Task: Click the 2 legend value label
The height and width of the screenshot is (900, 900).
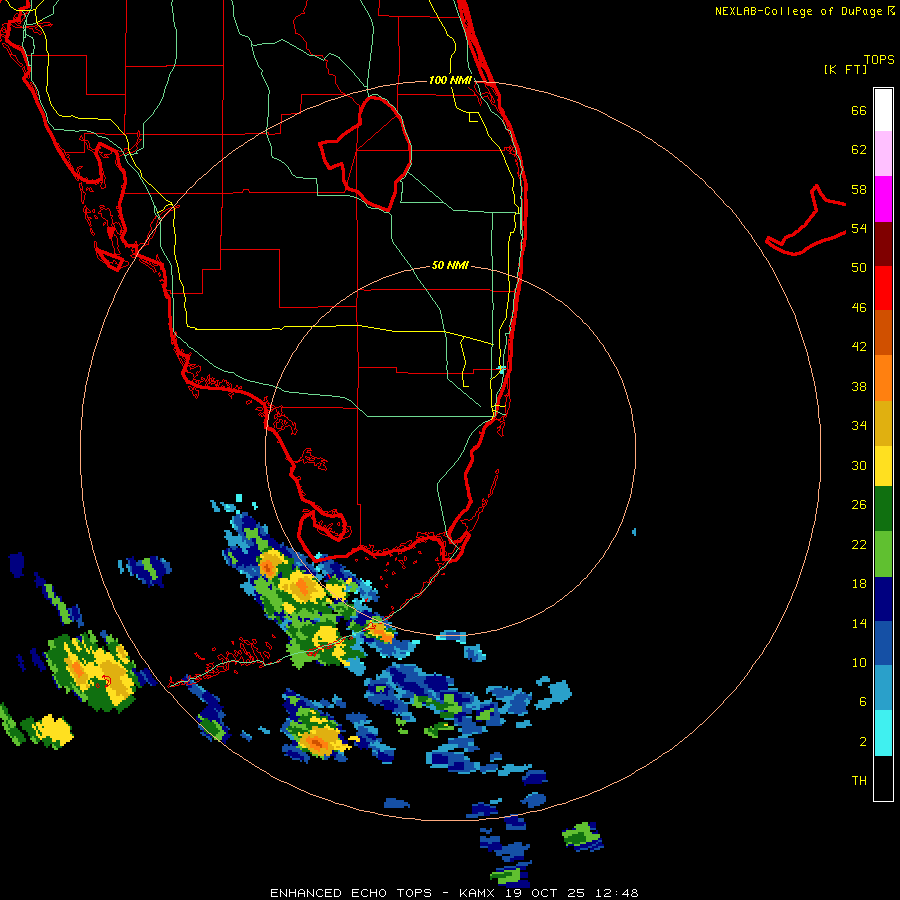Action: pos(863,742)
